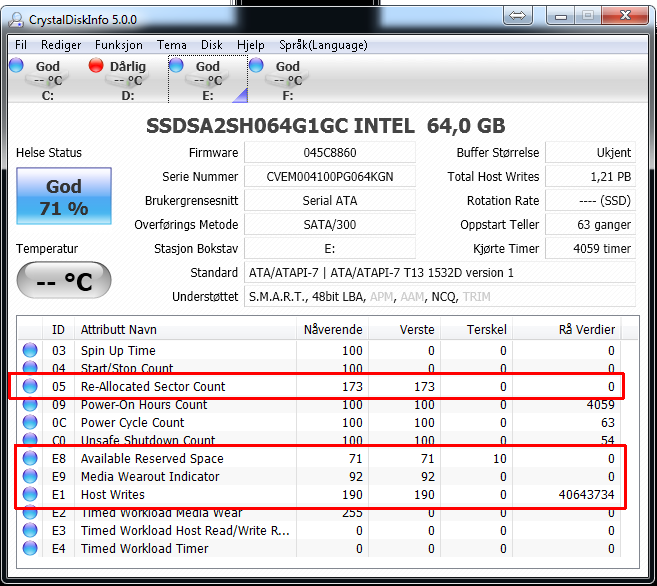
Task: Click the Nåverende column header
Action: pos(333,330)
